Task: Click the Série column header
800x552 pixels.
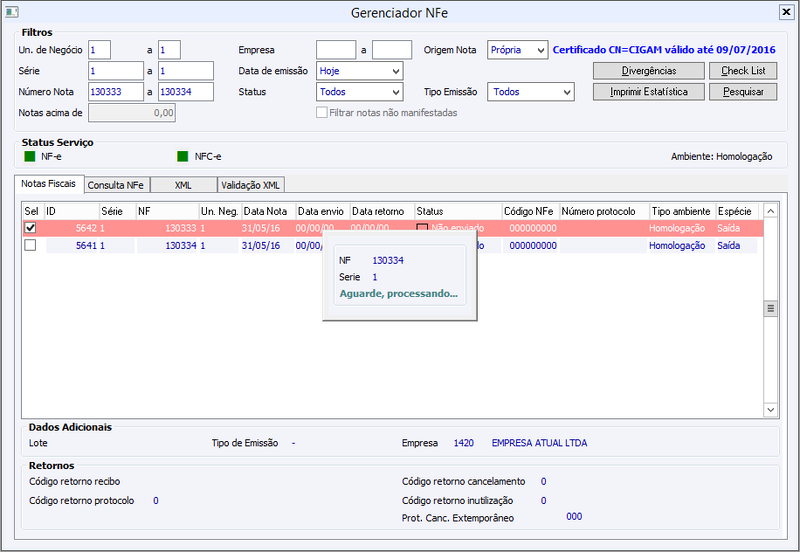Action: 117,211
